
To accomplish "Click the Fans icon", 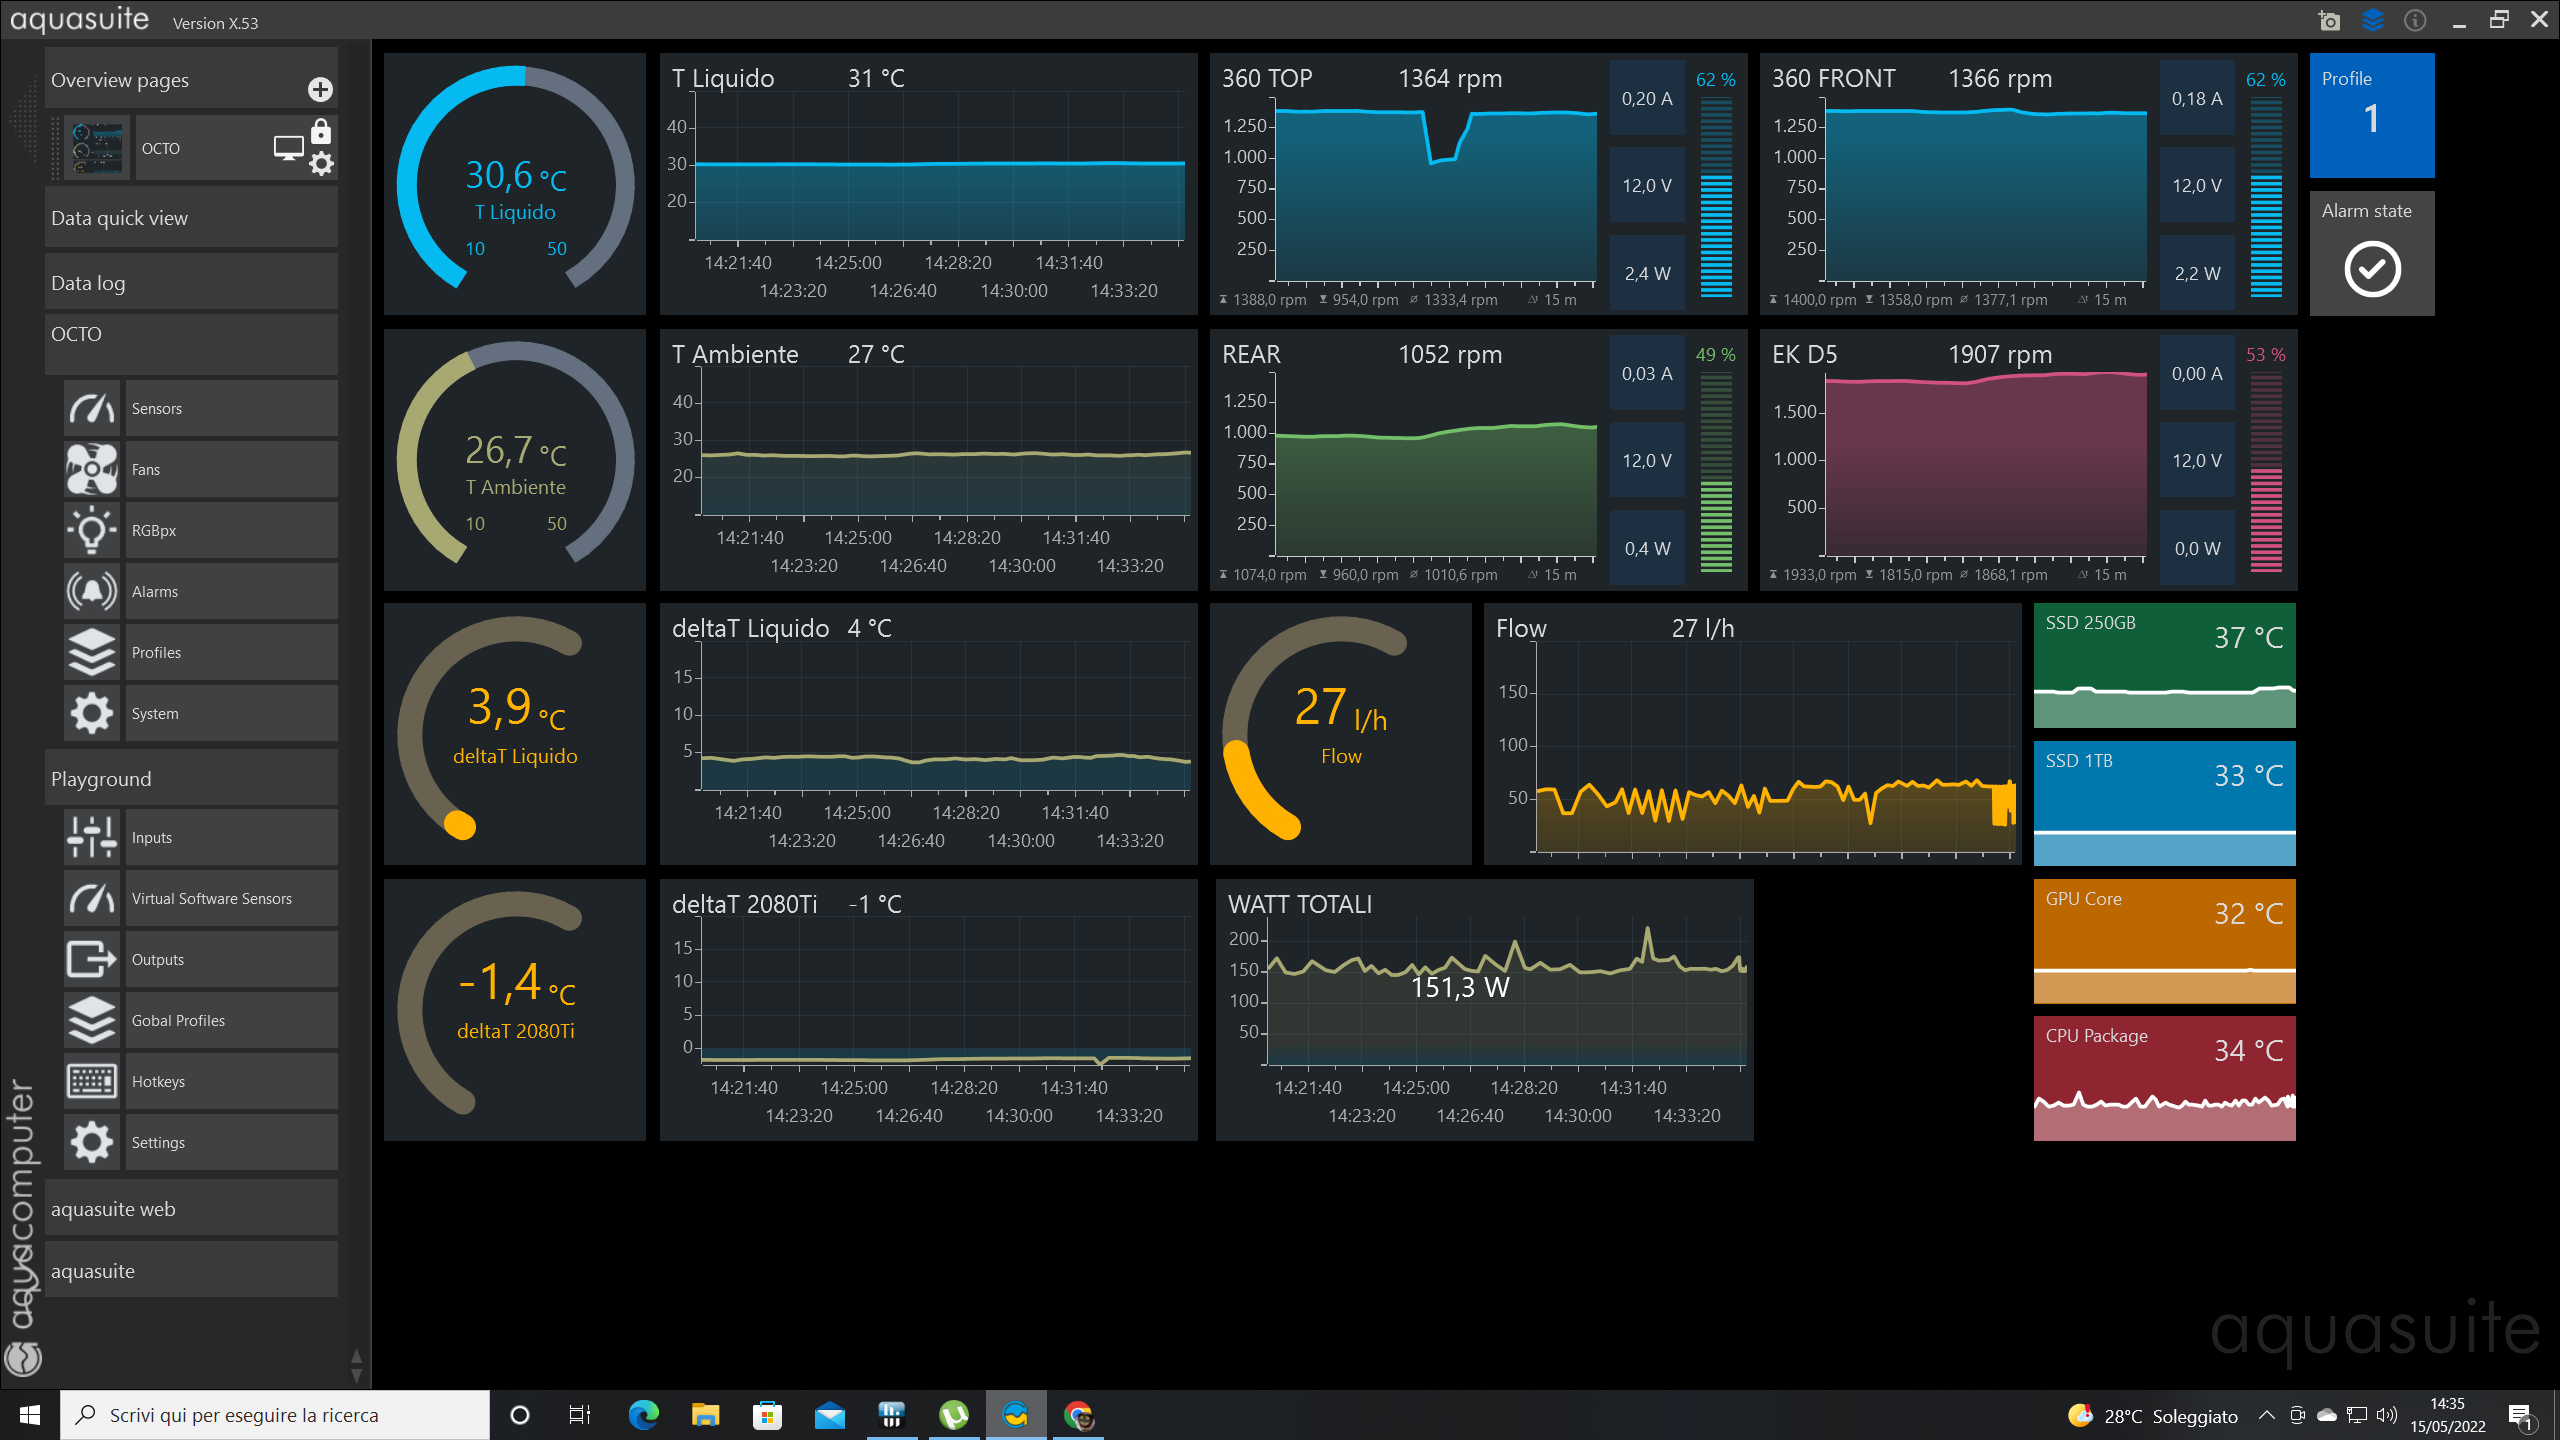I will click(92, 470).
